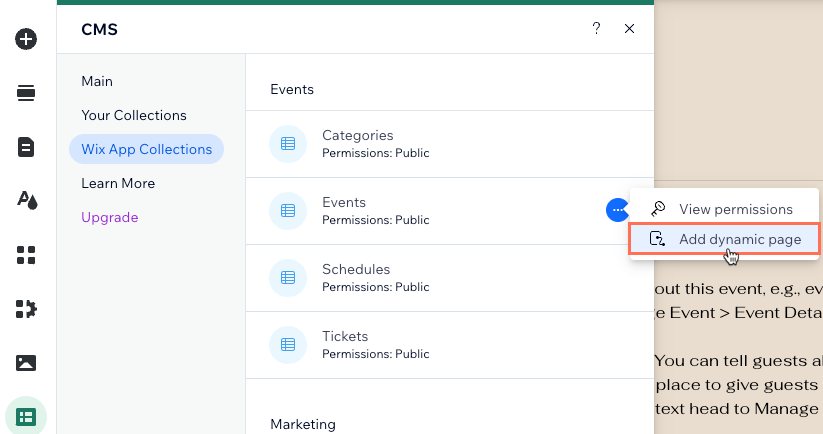Close the CMS panel
The image size is (823, 434).
[629, 28]
